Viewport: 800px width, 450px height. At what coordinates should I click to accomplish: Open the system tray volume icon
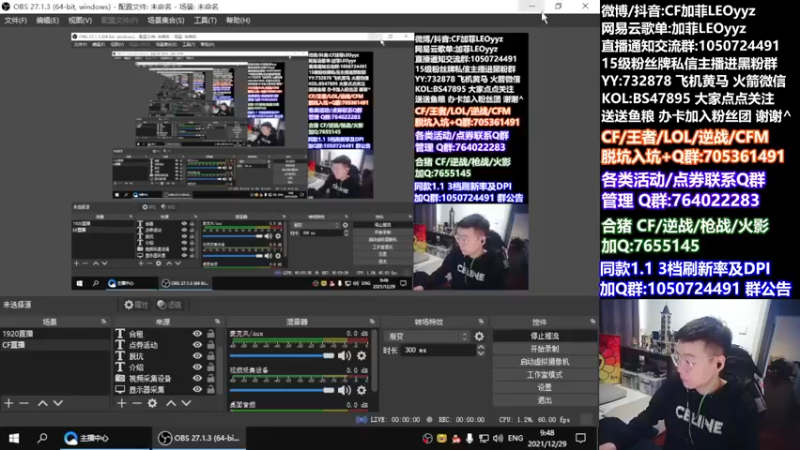(x=498, y=438)
